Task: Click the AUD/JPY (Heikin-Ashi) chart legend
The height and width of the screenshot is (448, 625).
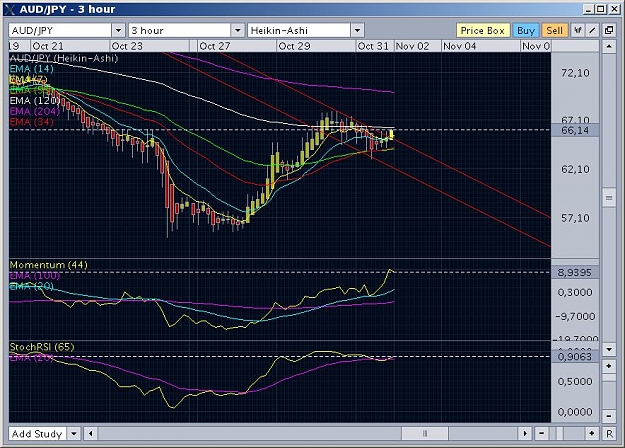Action: point(64,58)
